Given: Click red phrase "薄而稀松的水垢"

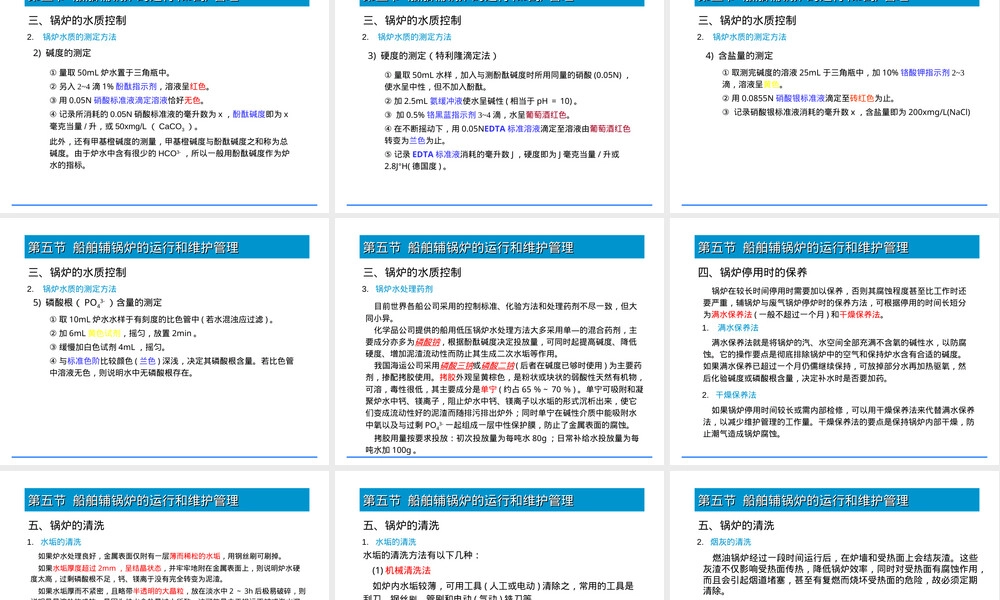Looking at the screenshot, I should [194, 556].
